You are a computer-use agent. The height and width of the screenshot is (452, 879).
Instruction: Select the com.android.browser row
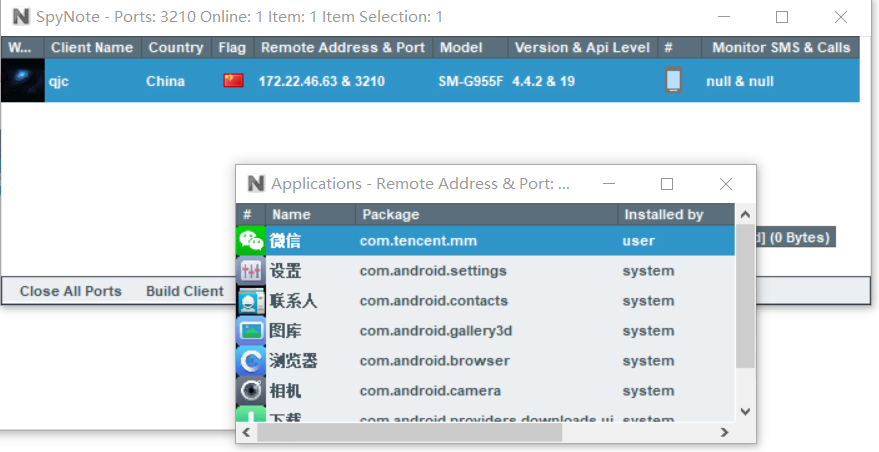coord(434,361)
